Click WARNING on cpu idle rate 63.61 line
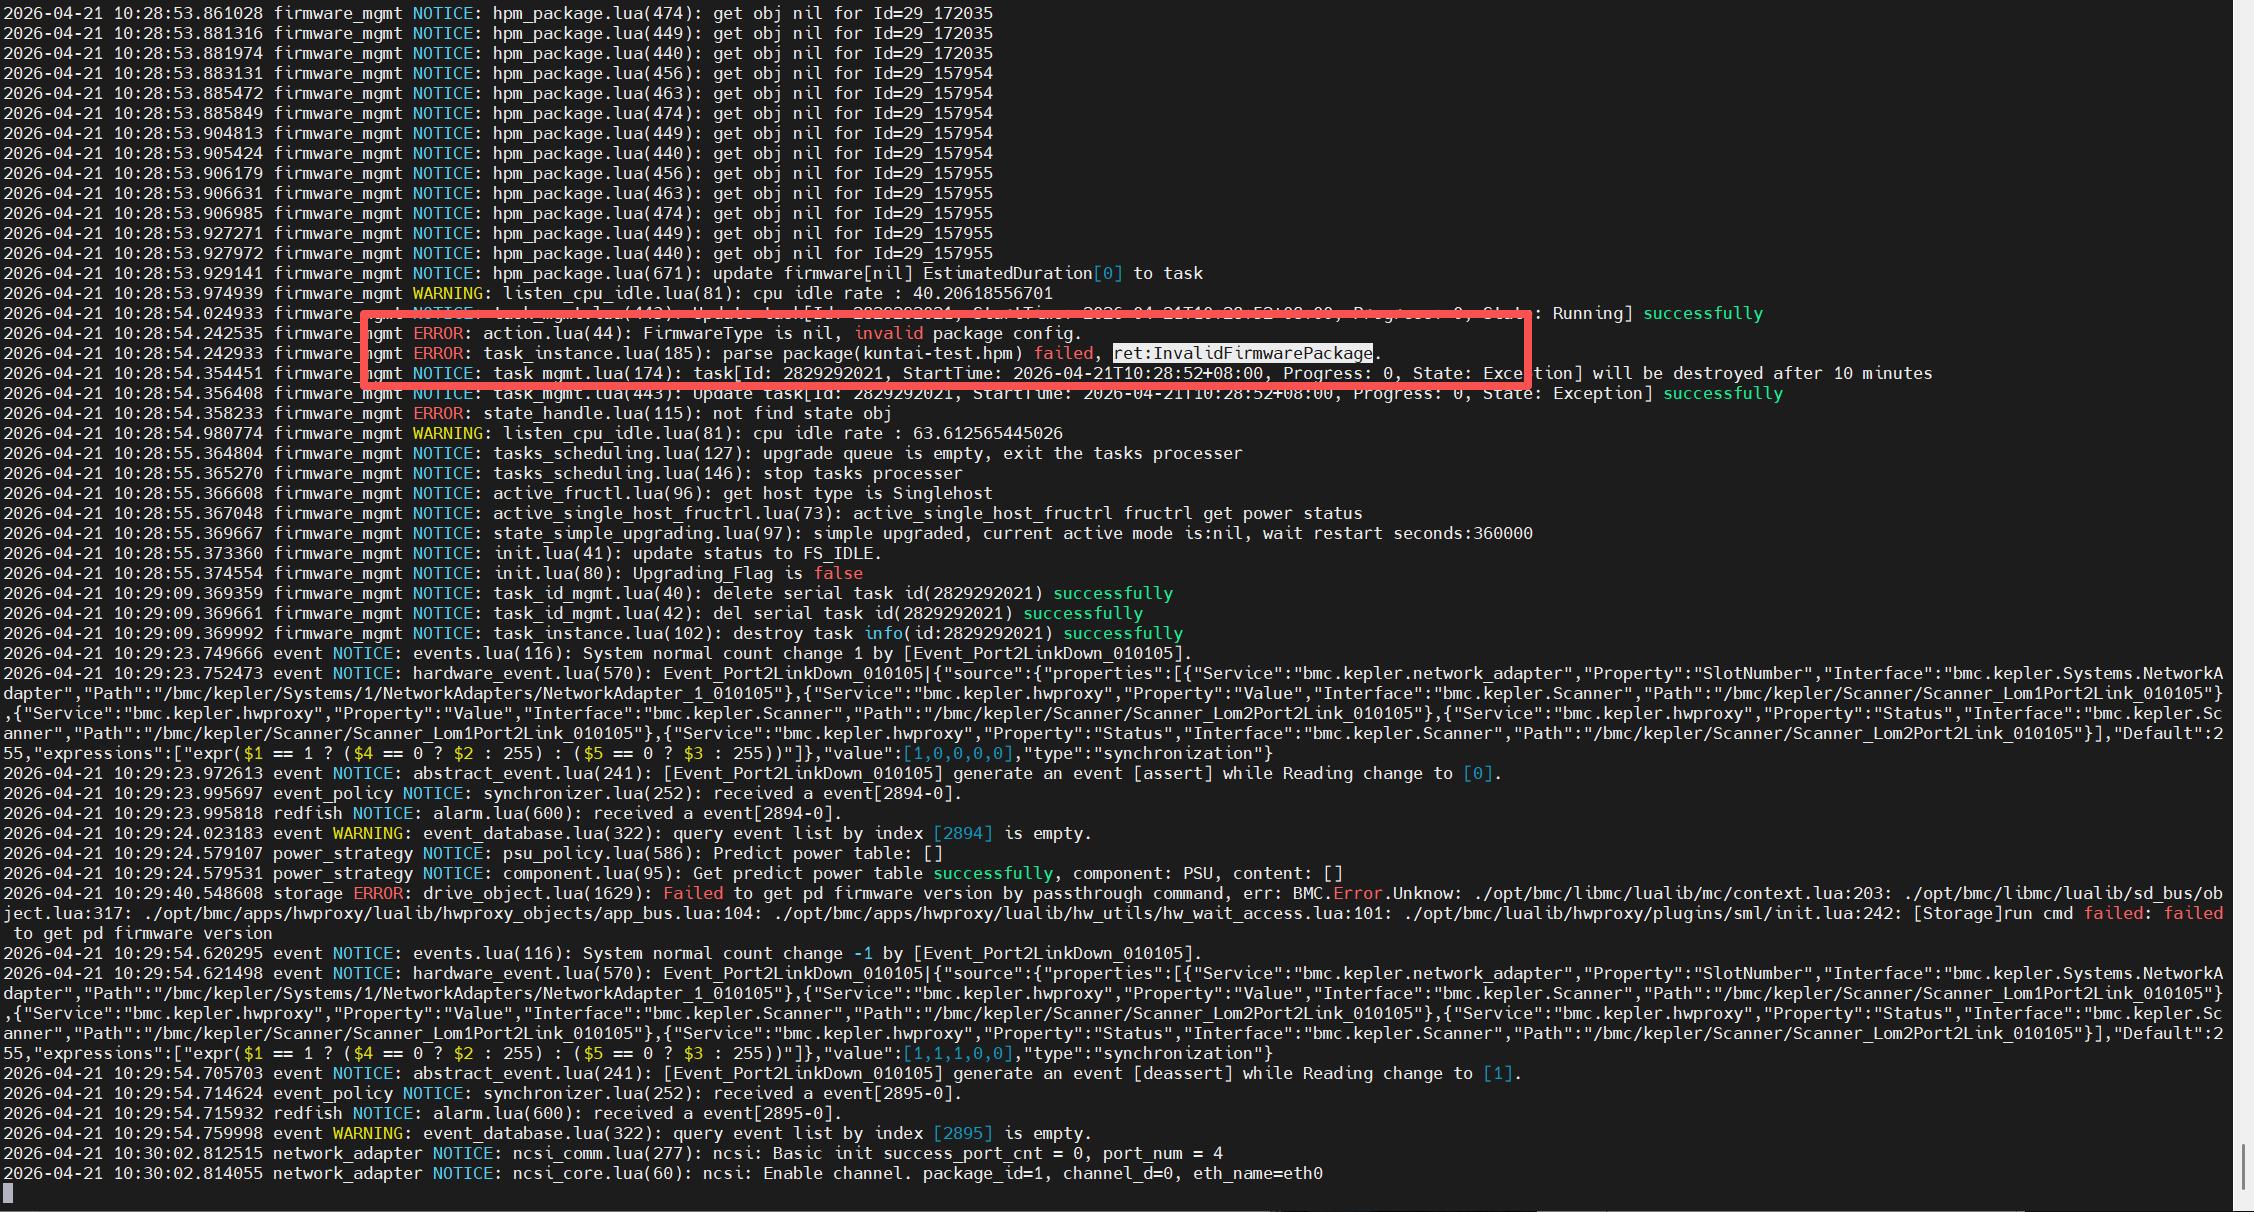2254x1212 pixels. coord(447,433)
